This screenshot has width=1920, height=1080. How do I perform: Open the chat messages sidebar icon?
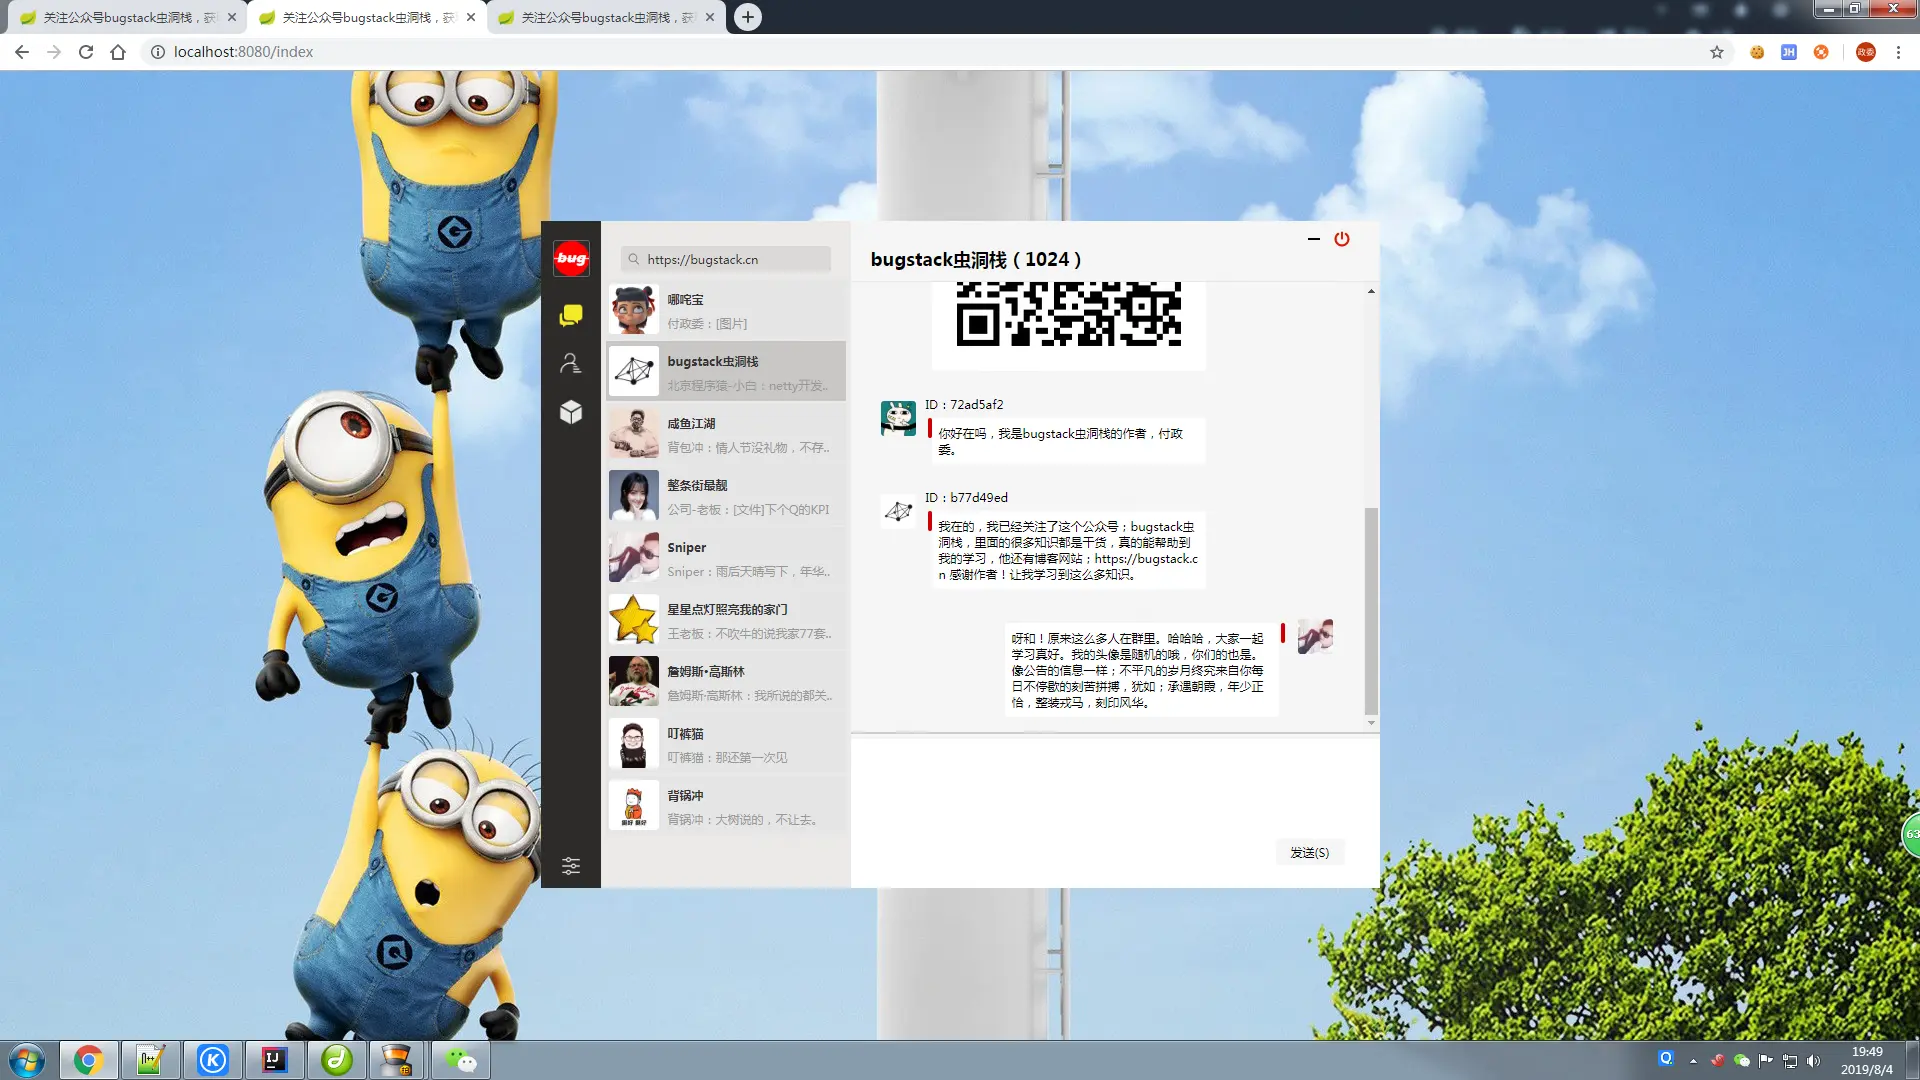click(x=571, y=316)
